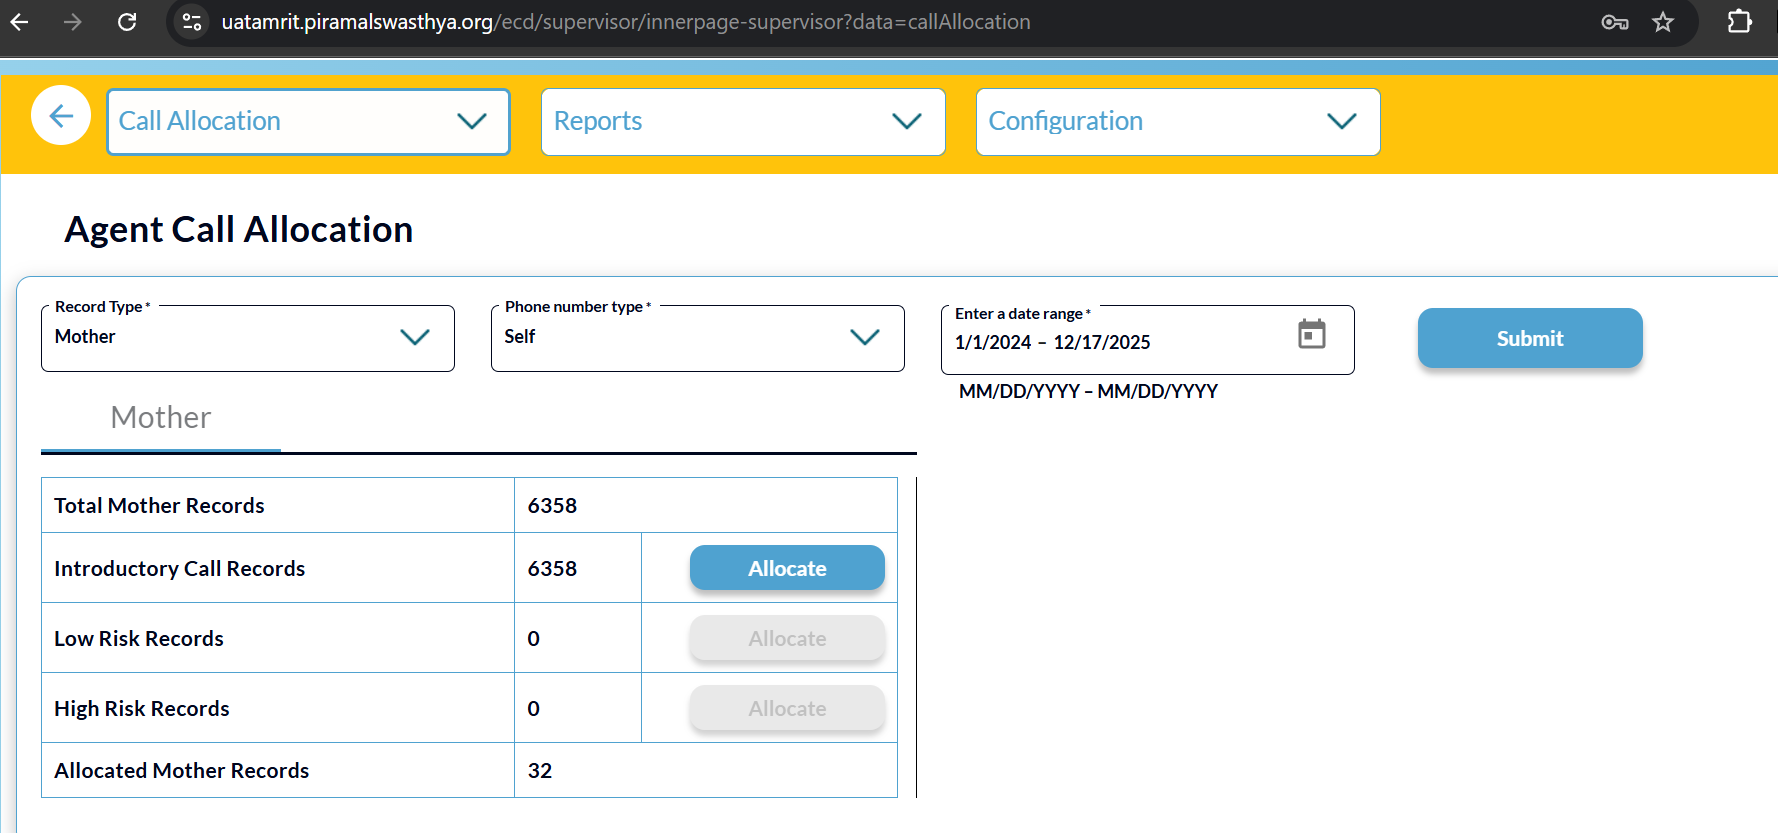Allocate the Introductory Call Records
This screenshot has height=833, width=1778.
point(786,568)
